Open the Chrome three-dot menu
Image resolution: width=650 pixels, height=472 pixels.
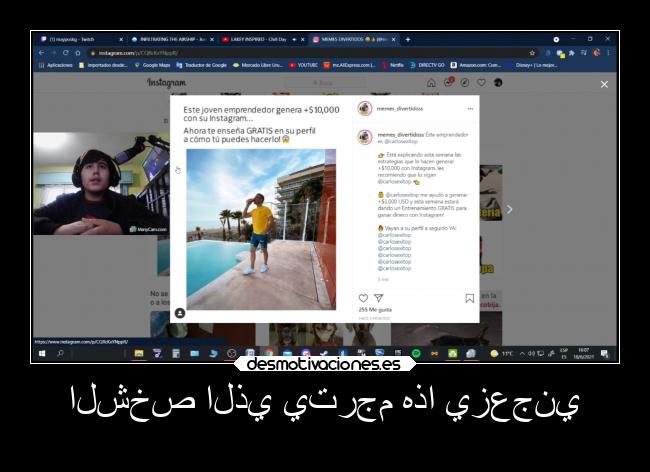(x=609, y=53)
